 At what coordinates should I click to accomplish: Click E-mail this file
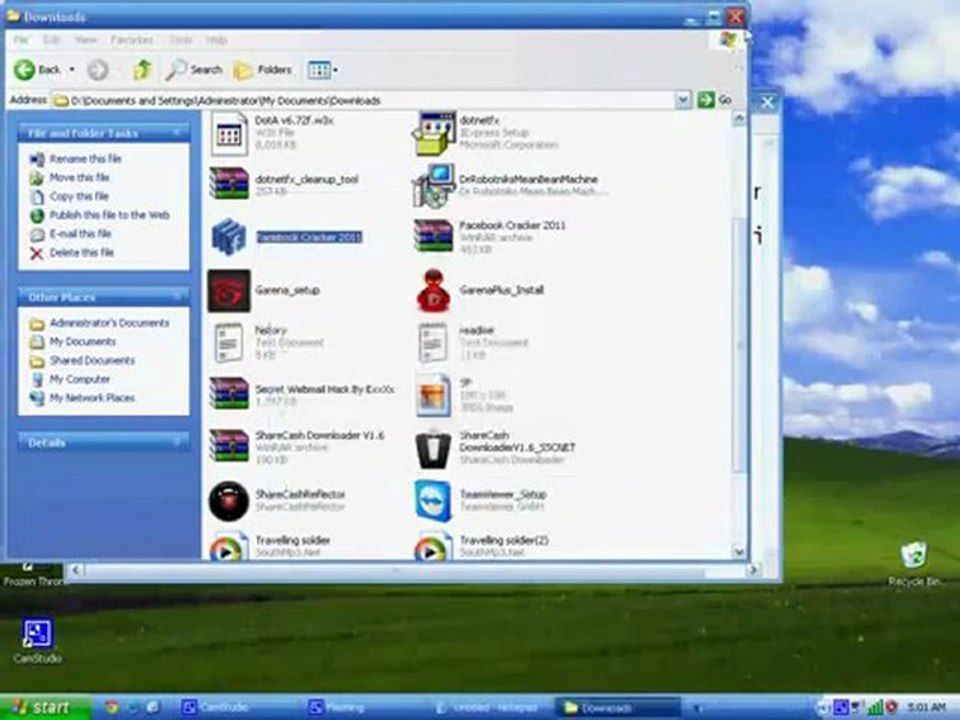pyautogui.click(x=80, y=234)
